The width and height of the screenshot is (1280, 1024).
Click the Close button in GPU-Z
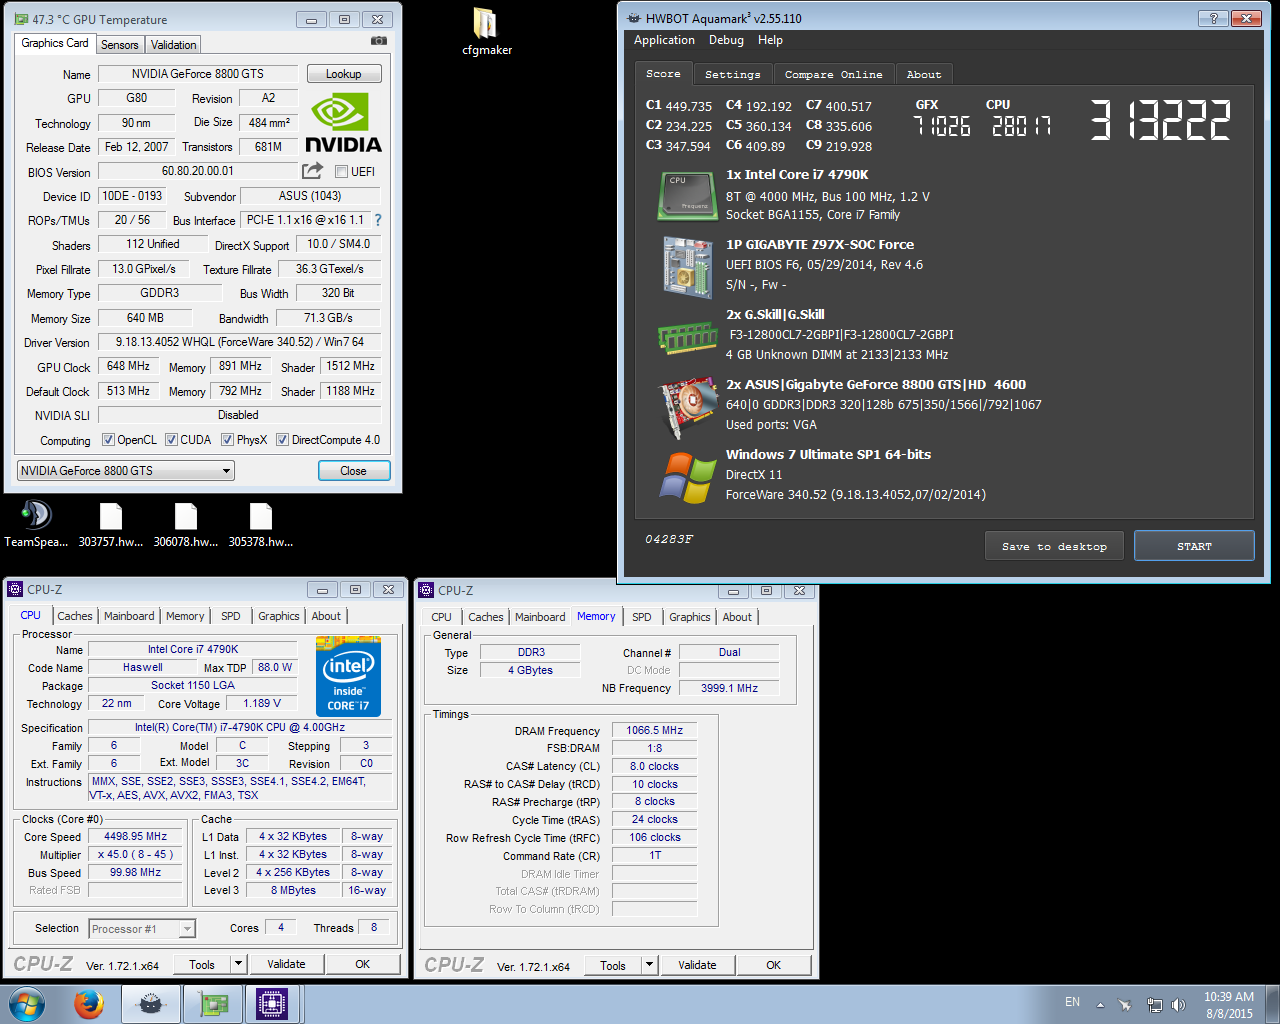tap(354, 471)
